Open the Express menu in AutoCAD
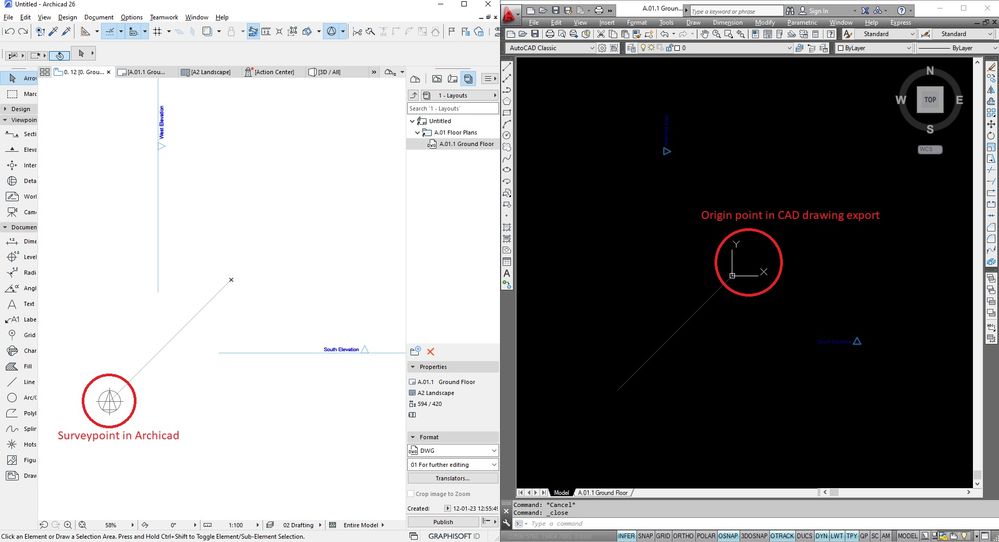The image size is (999, 542). pos(900,22)
